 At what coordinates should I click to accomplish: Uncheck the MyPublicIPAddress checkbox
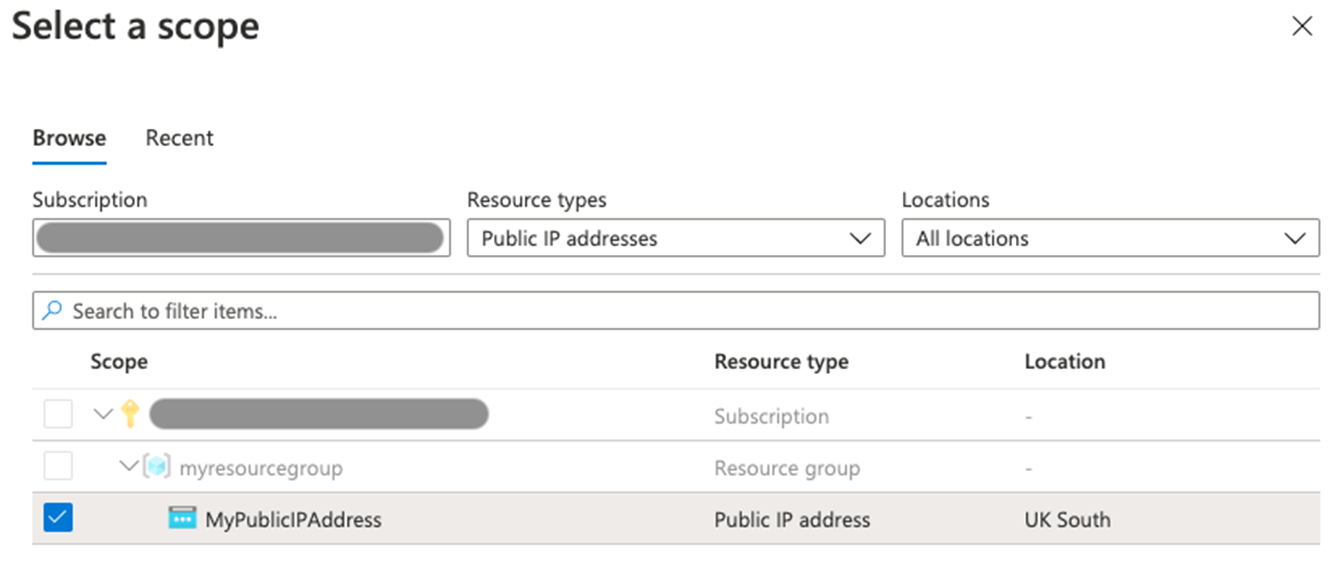[58, 518]
